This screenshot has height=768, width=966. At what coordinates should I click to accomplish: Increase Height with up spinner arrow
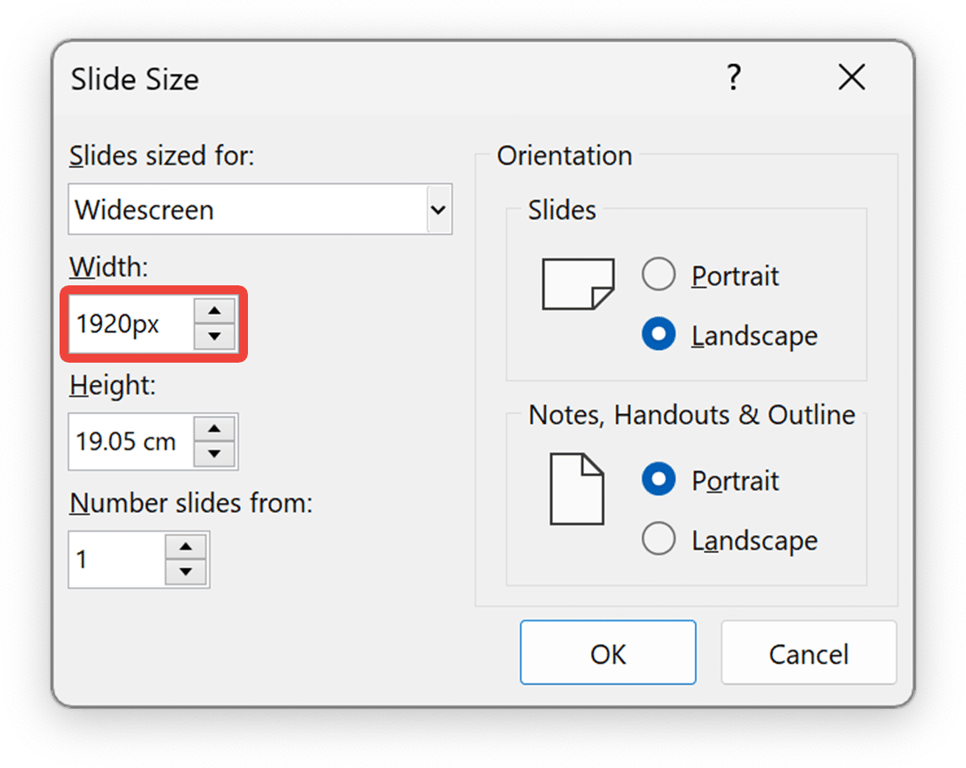[213, 429]
